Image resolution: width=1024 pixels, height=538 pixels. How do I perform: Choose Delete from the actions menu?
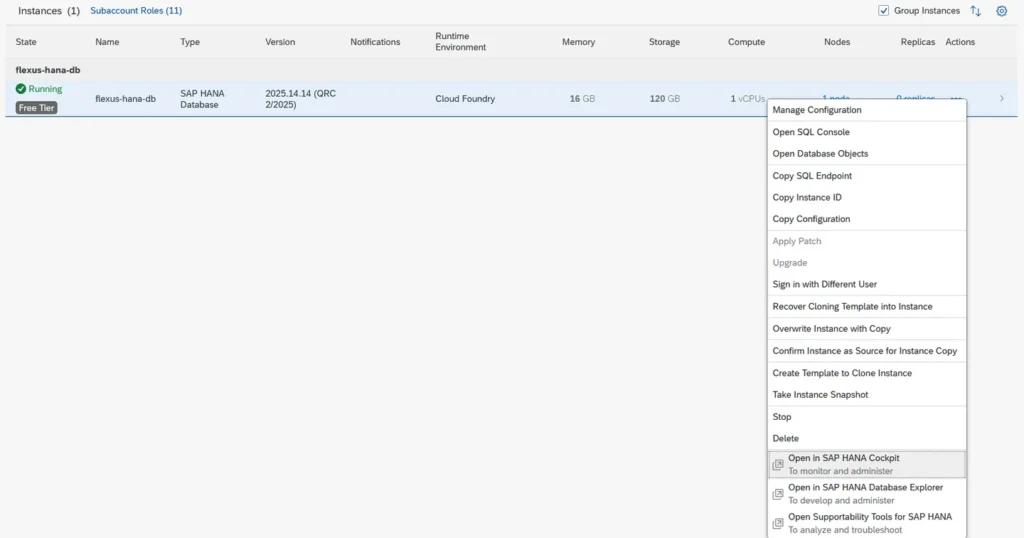tap(786, 439)
